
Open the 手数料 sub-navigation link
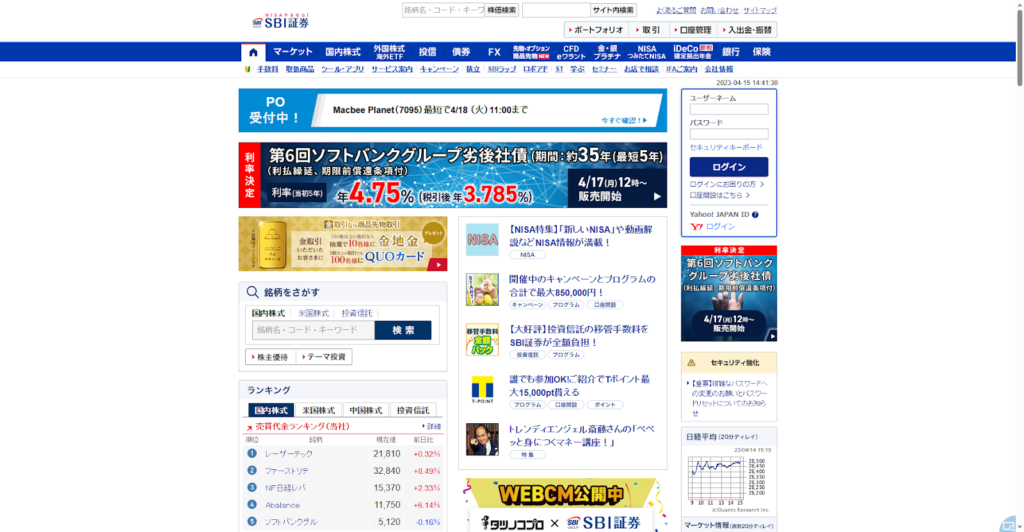(x=267, y=69)
